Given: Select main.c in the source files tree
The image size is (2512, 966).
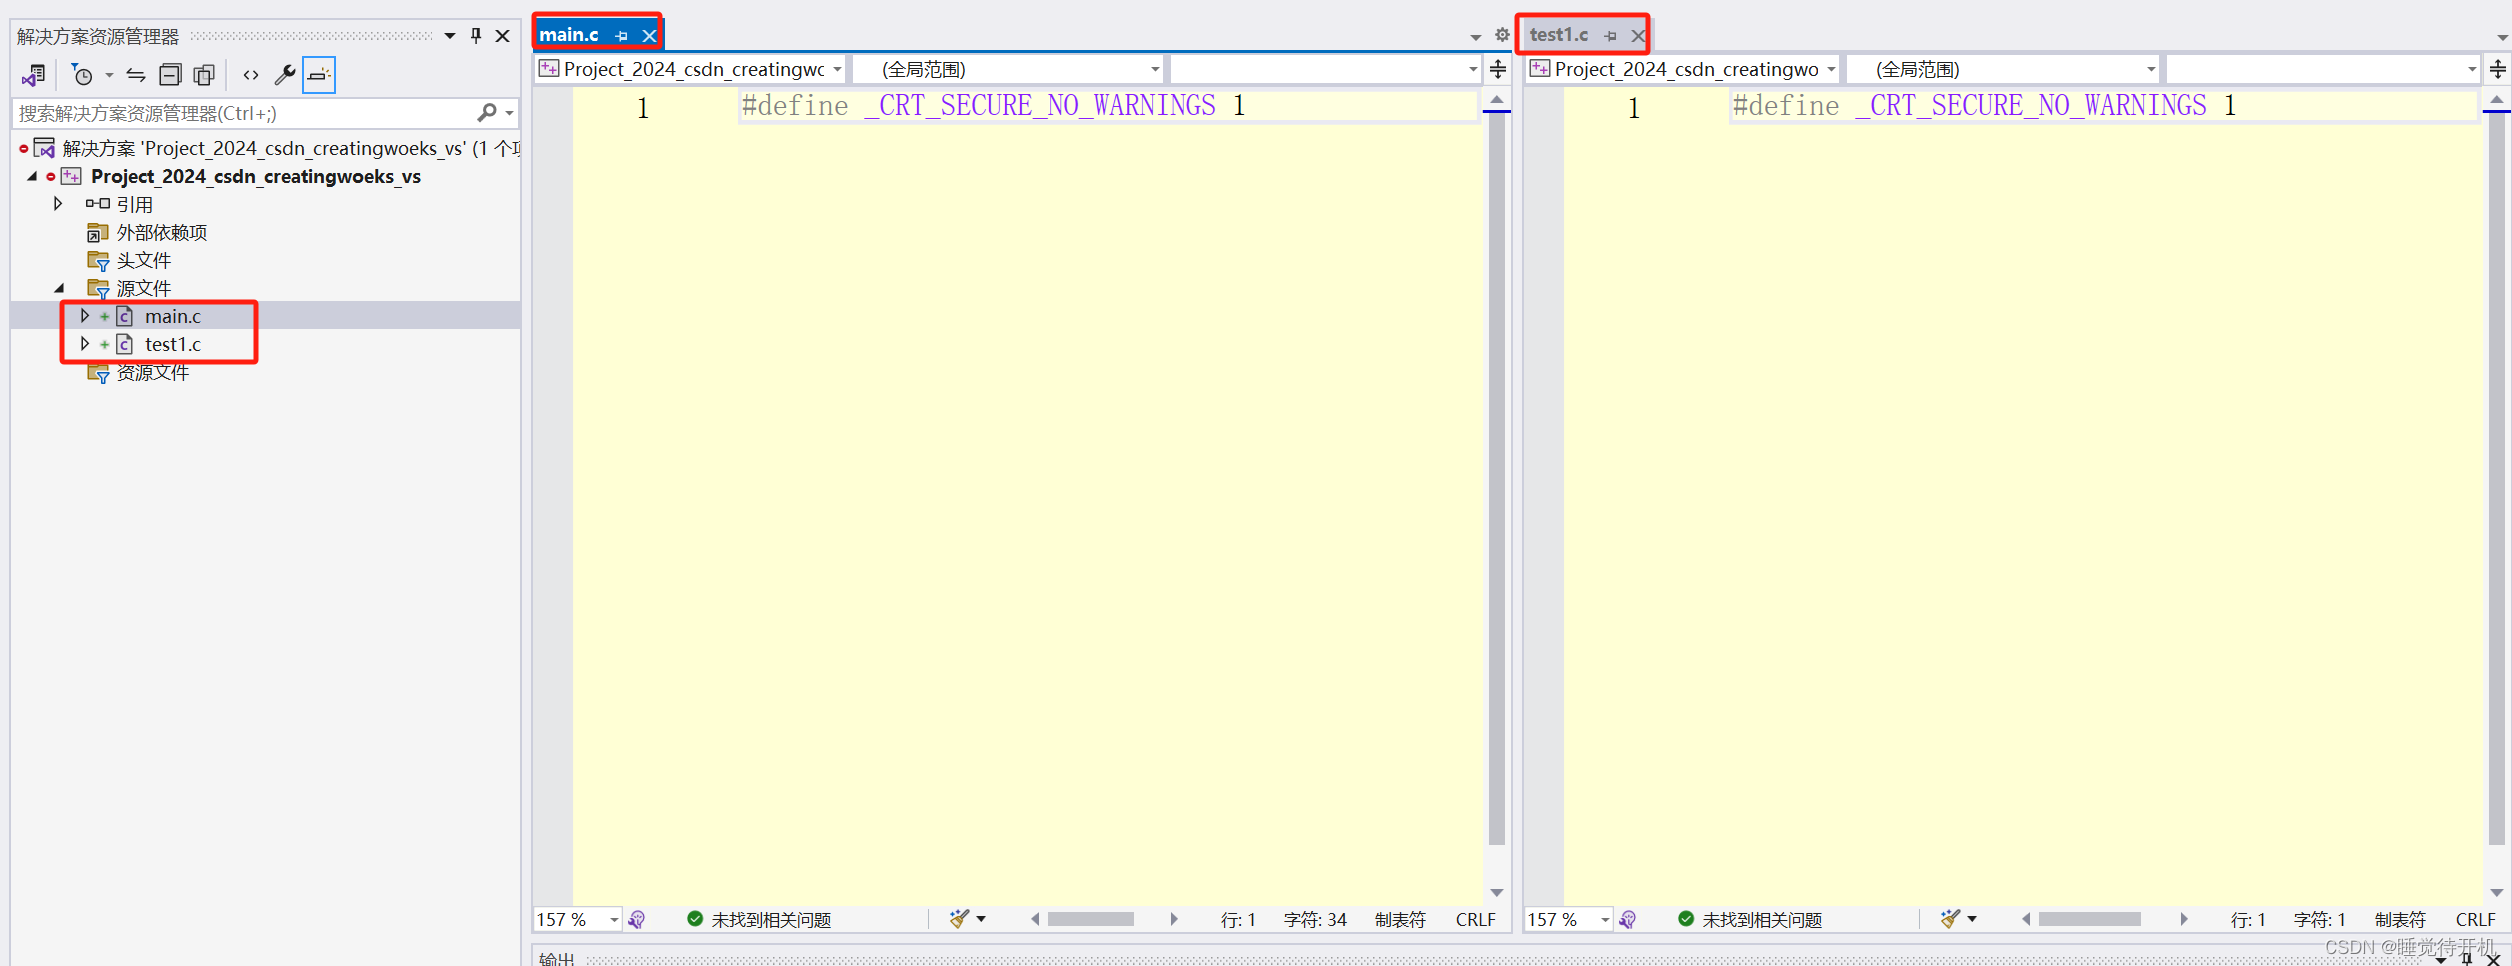Looking at the screenshot, I should point(172,316).
